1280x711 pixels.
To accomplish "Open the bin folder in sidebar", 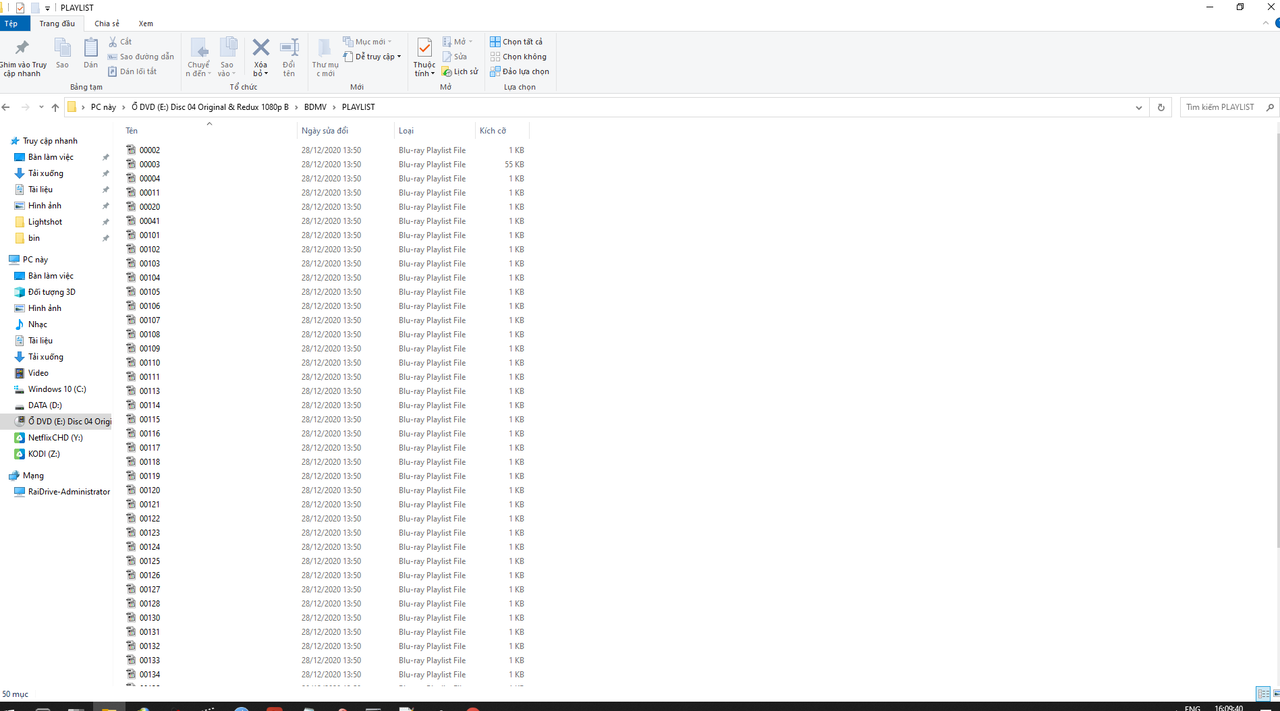I will [34, 238].
